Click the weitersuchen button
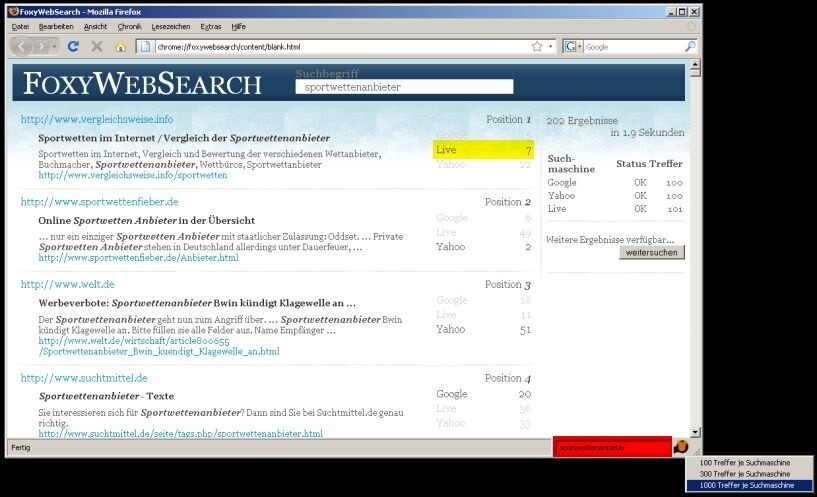Screen dimensions: 817x497 click(x=651, y=253)
